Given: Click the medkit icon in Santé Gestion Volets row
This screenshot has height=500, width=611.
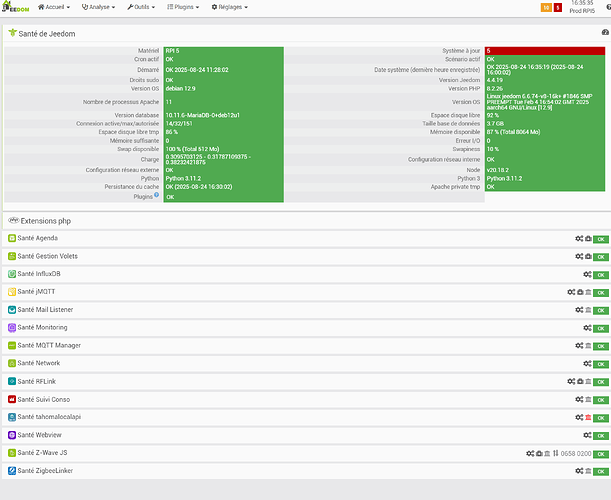Looking at the screenshot, I should point(588,256).
